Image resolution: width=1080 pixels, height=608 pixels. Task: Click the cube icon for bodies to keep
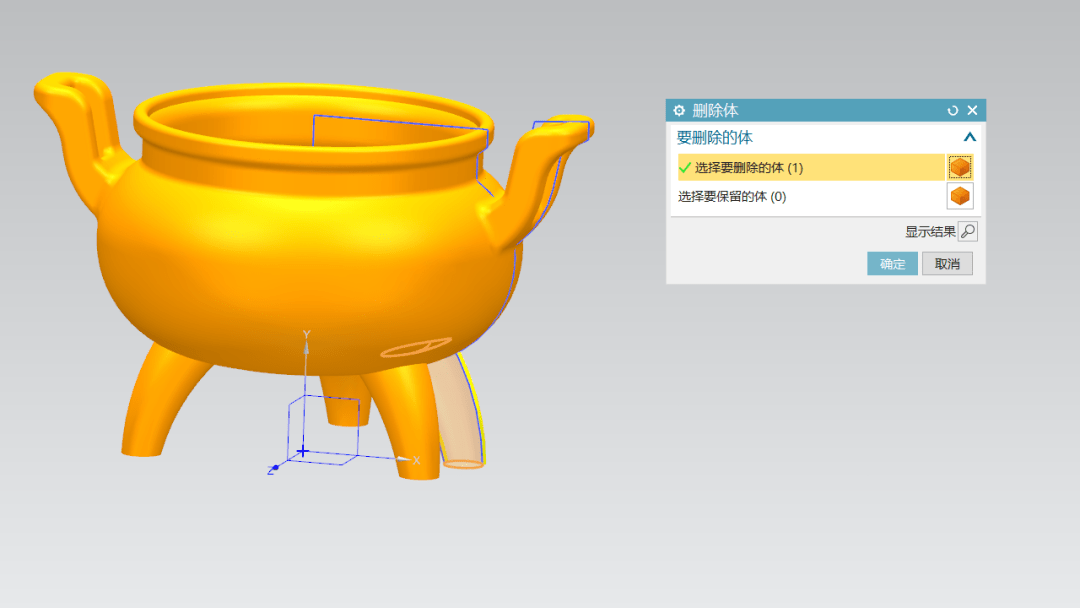(x=960, y=196)
